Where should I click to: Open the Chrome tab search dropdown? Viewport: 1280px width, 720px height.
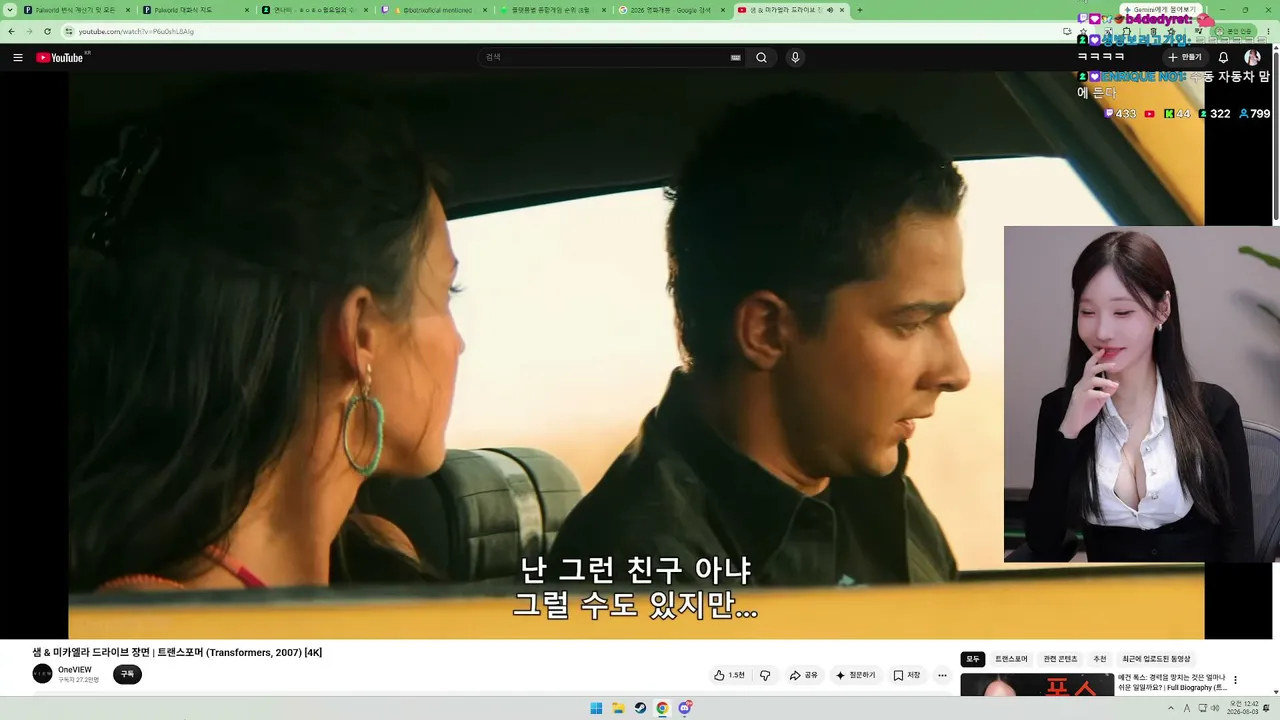(x=9, y=10)
